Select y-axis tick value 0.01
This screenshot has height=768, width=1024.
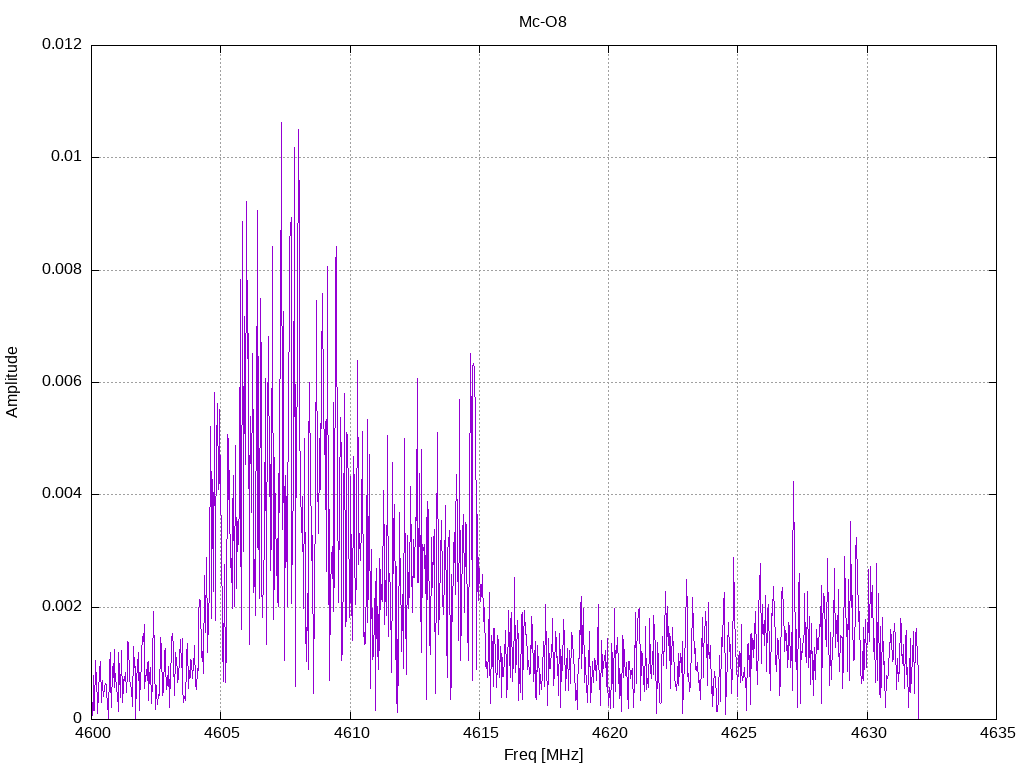click(67, 157)
